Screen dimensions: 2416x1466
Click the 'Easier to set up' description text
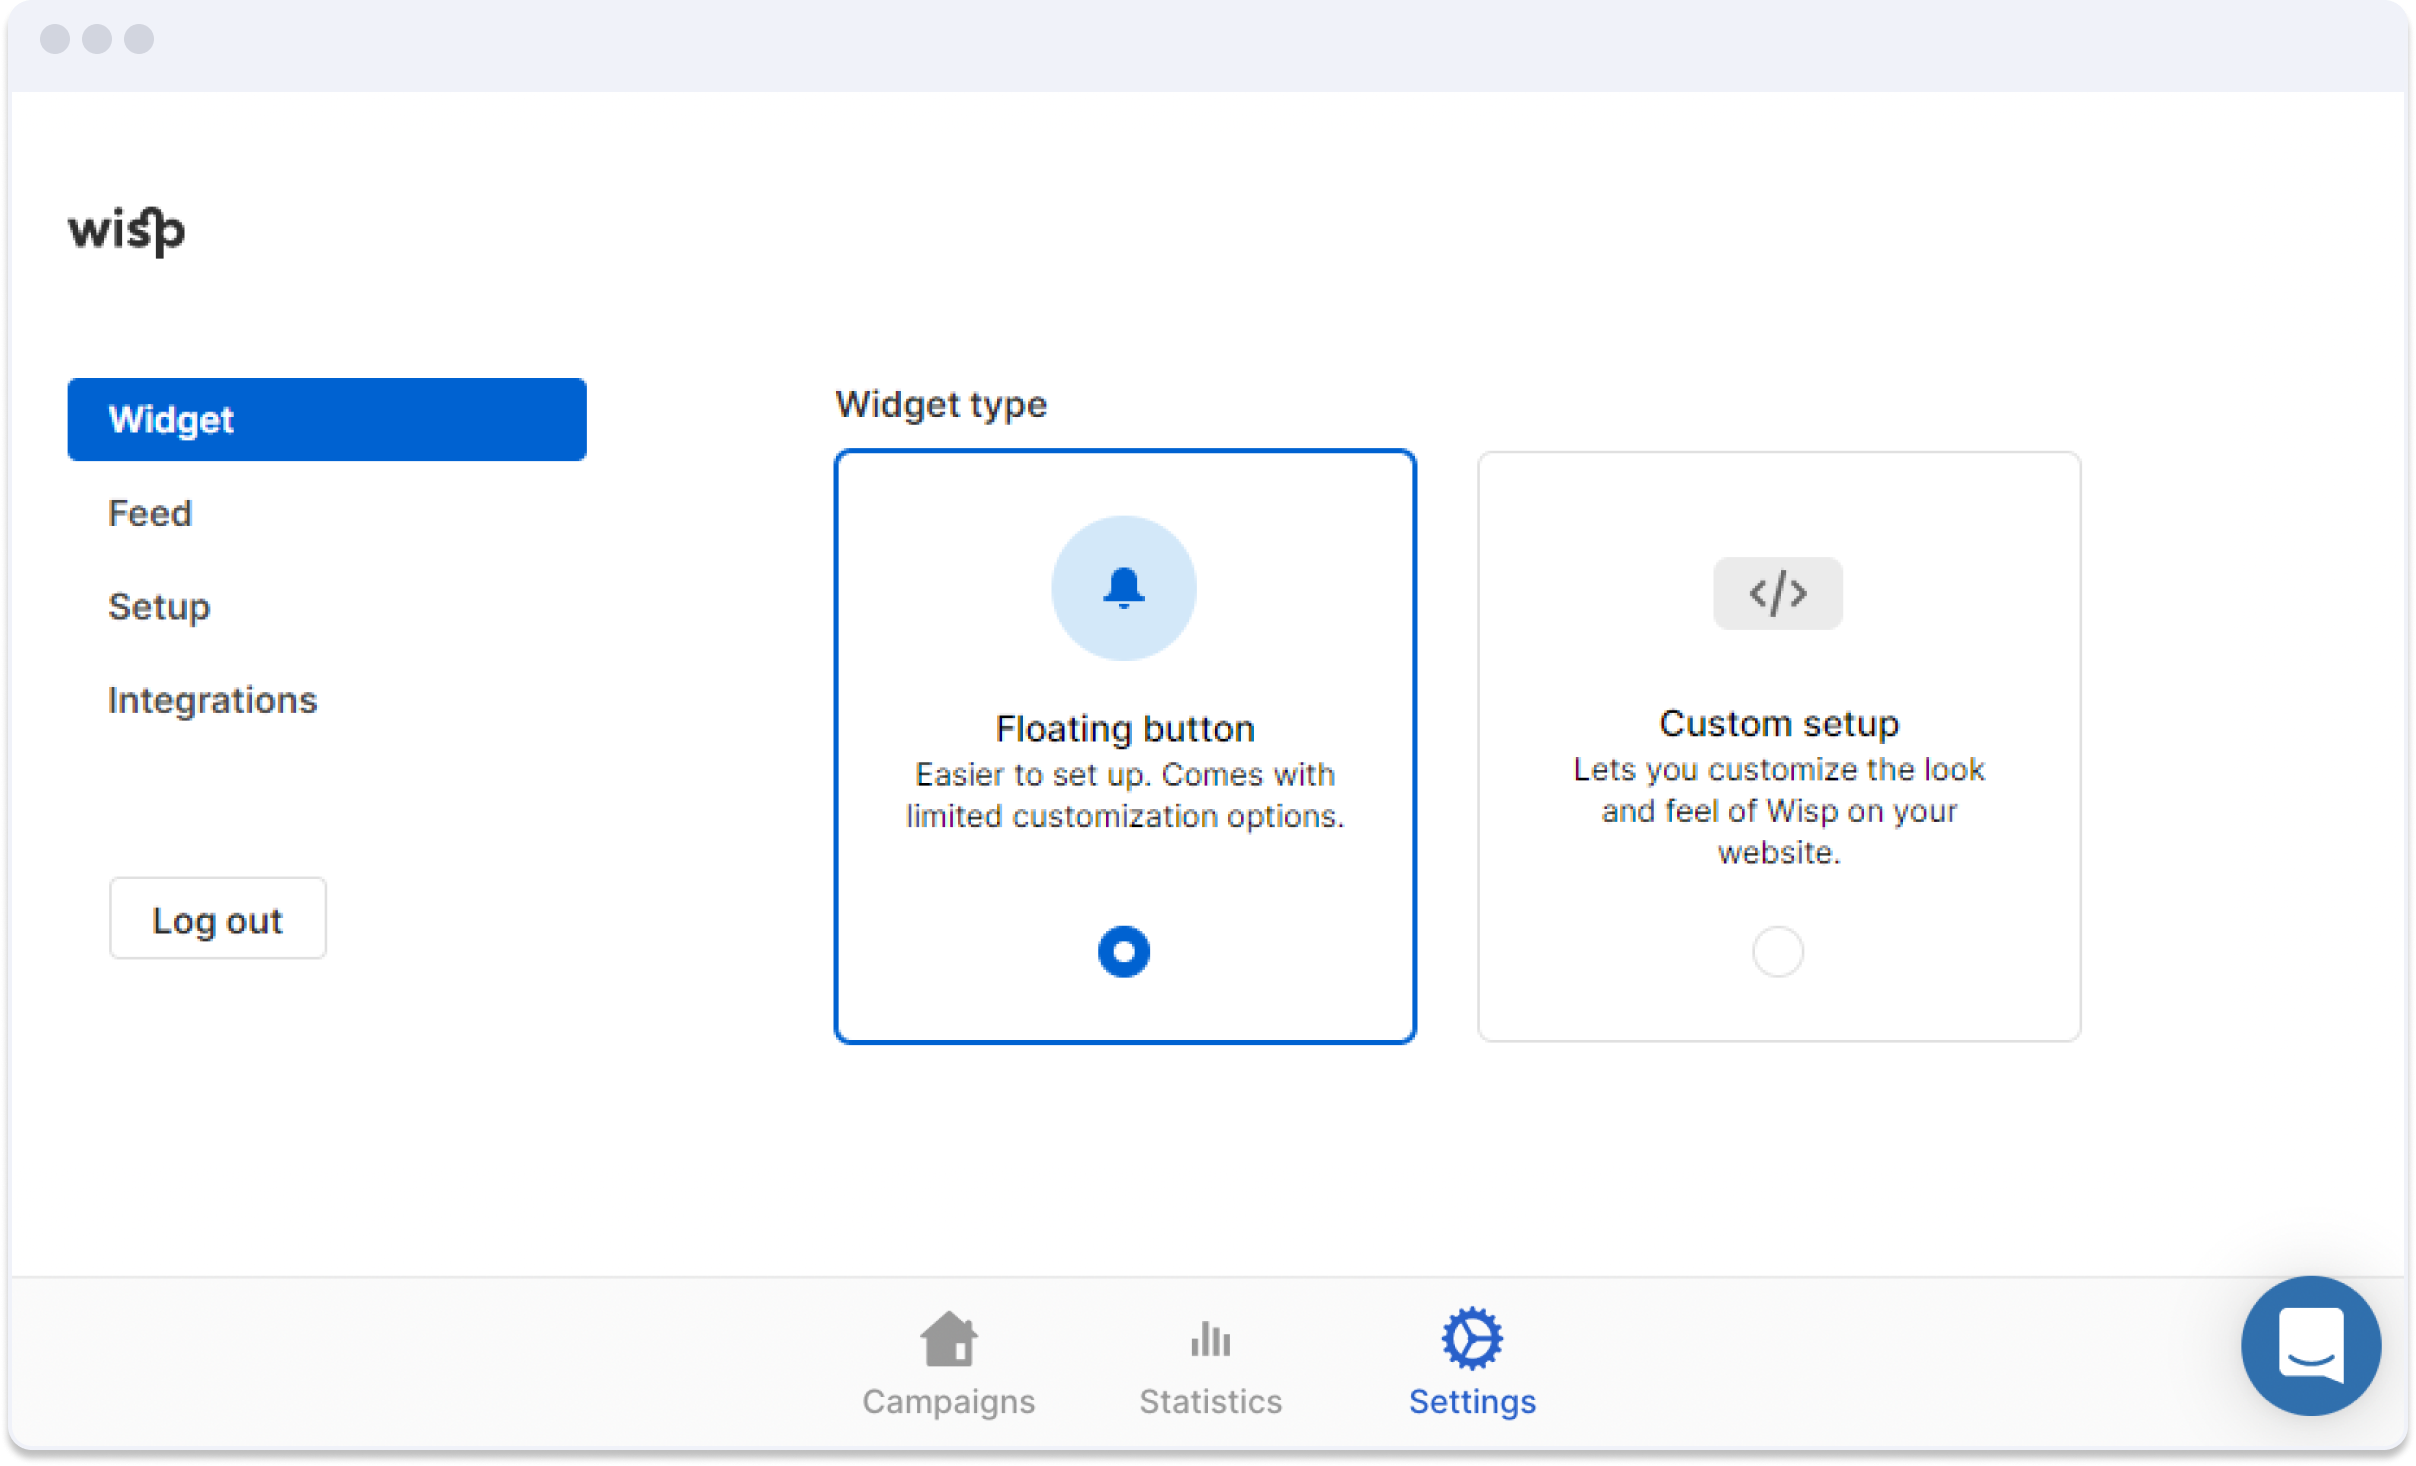pos(1125,795)
